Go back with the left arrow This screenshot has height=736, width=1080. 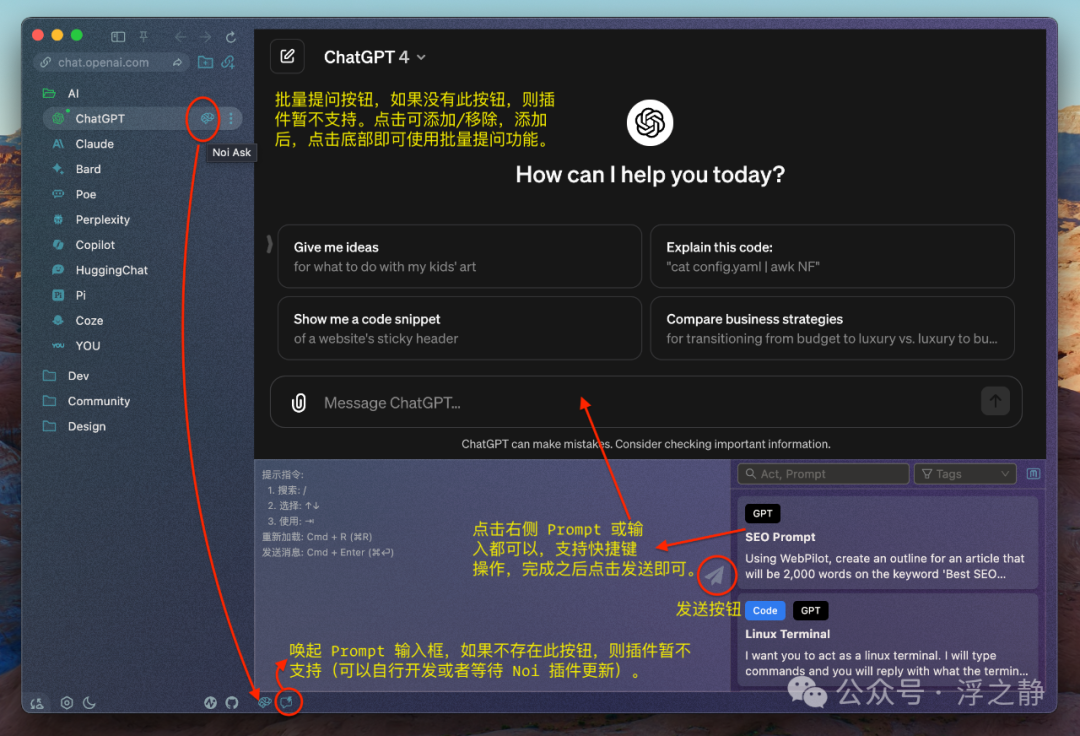pos(180,36)
